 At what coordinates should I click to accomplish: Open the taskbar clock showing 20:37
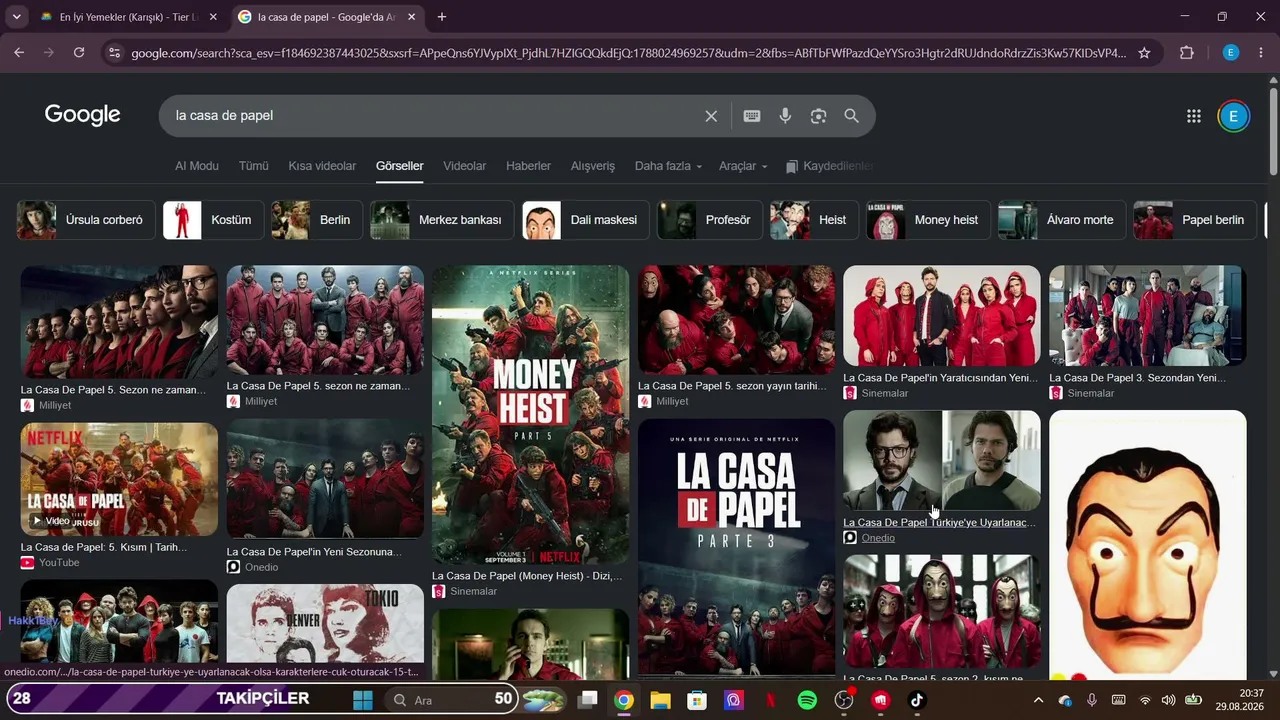pos(1239,700)
